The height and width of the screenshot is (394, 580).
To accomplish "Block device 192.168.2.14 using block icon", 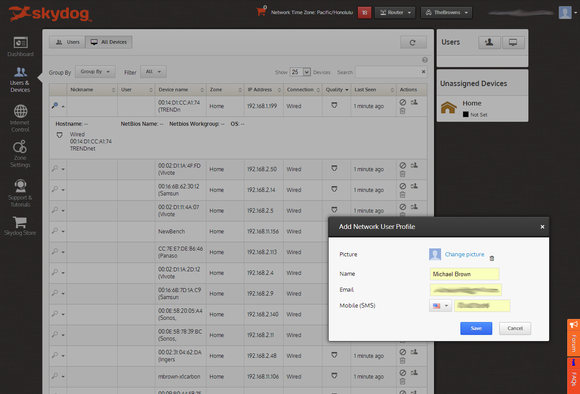I will point(403,186).
